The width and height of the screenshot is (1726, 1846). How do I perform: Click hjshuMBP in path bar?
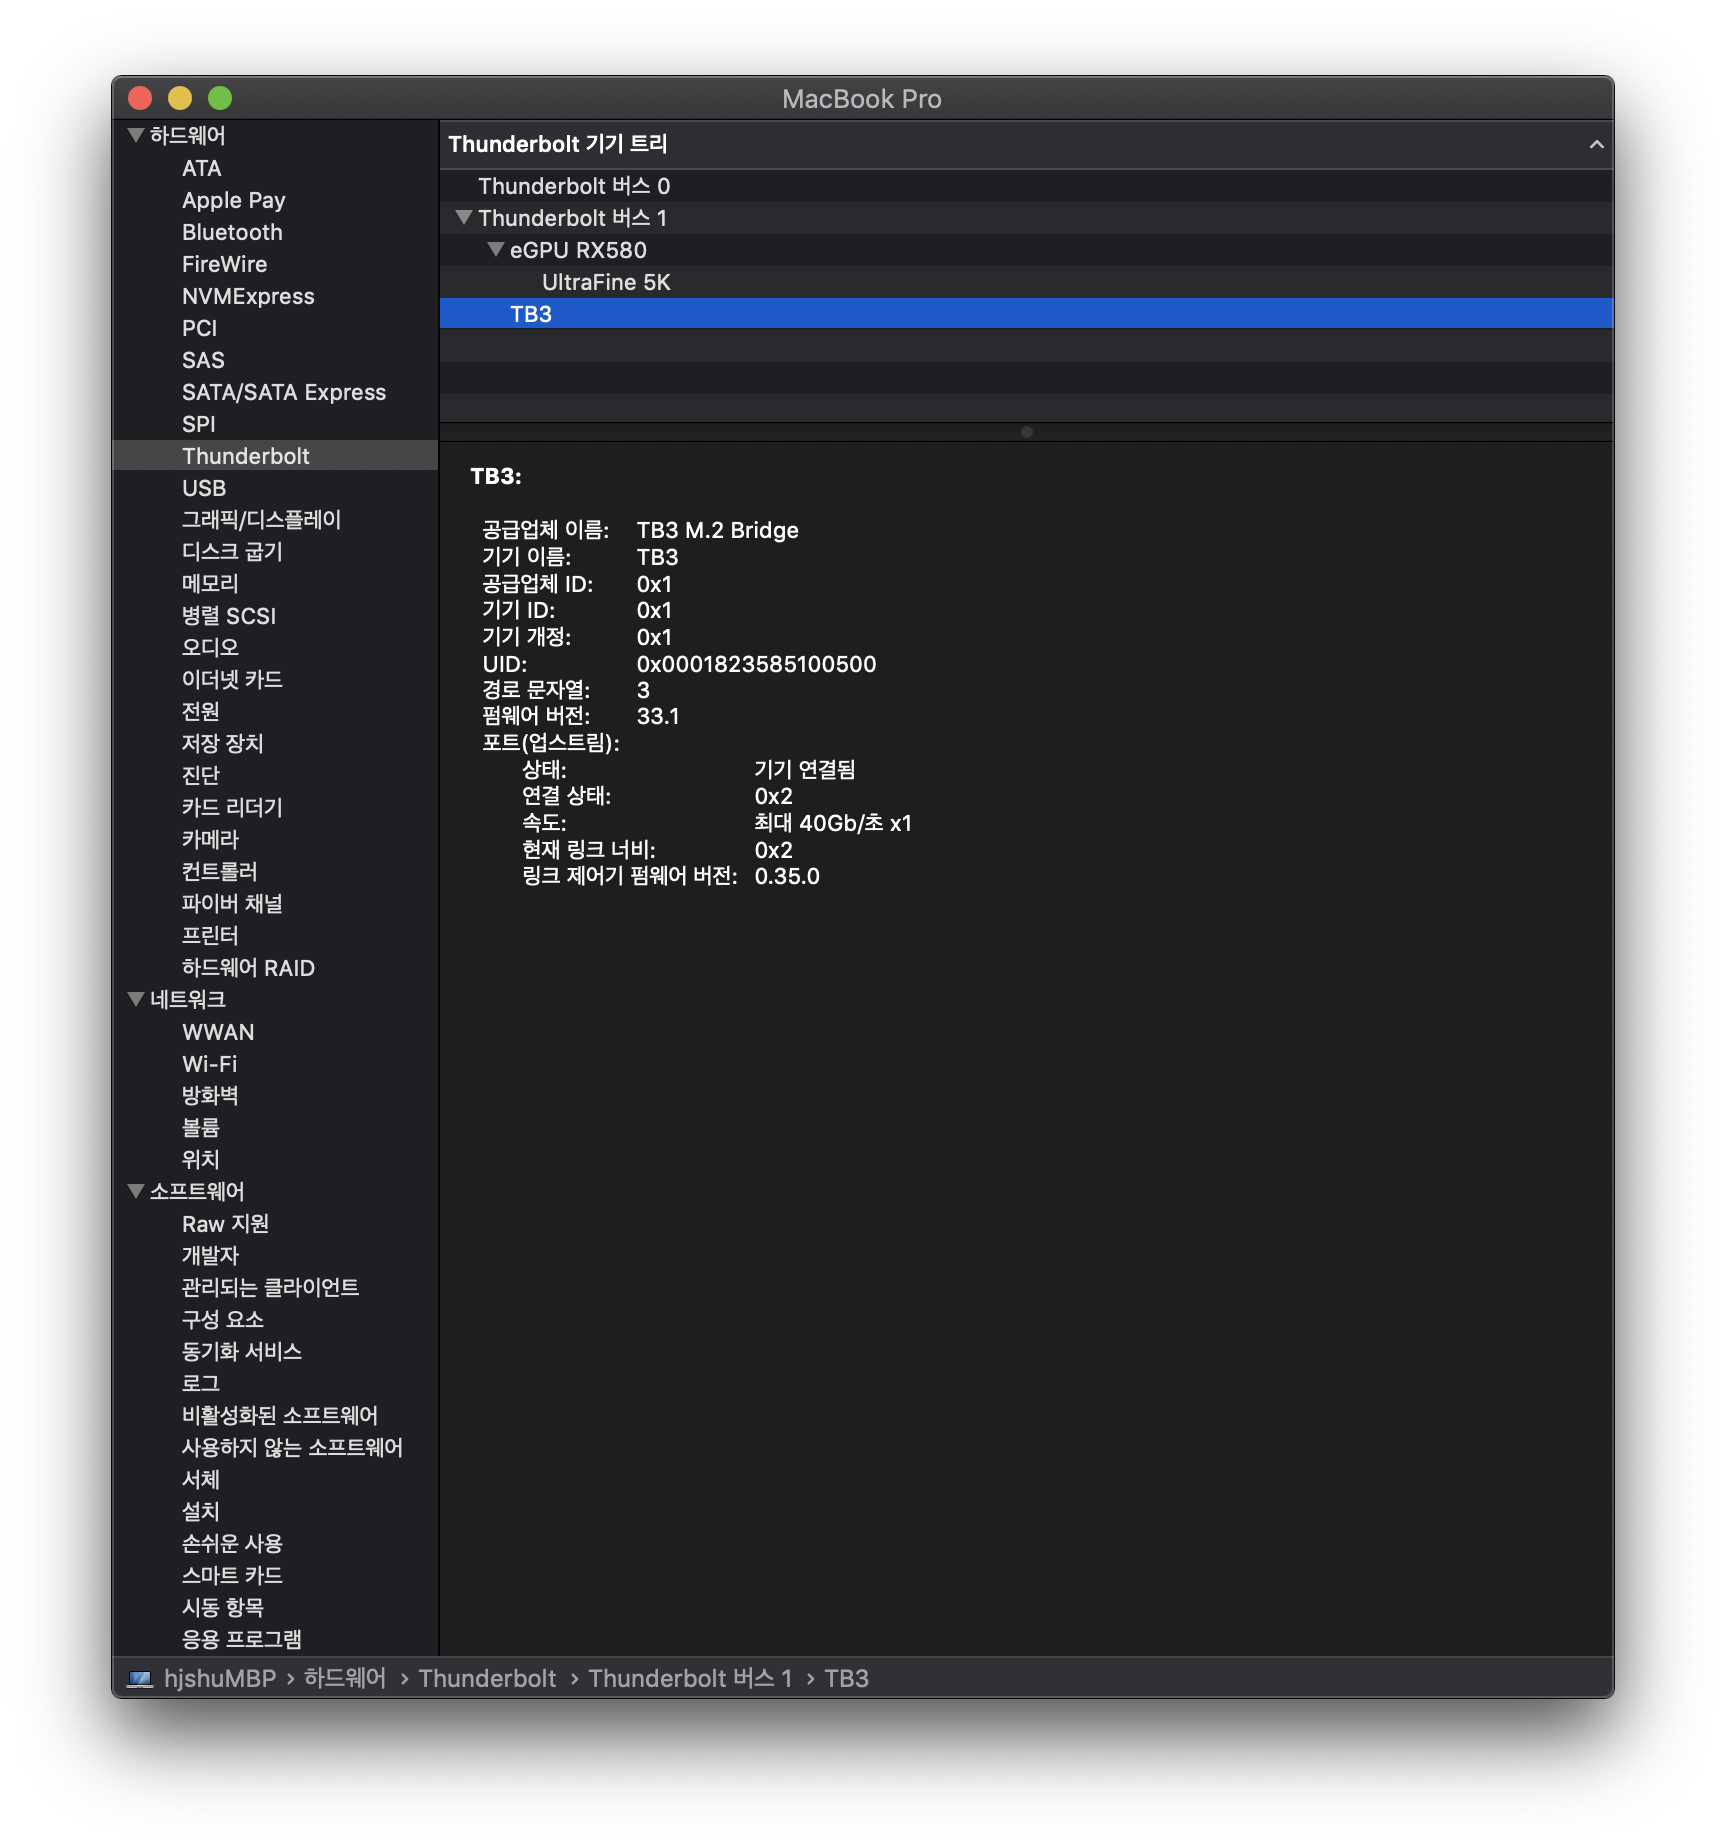tap(220, 1679)
